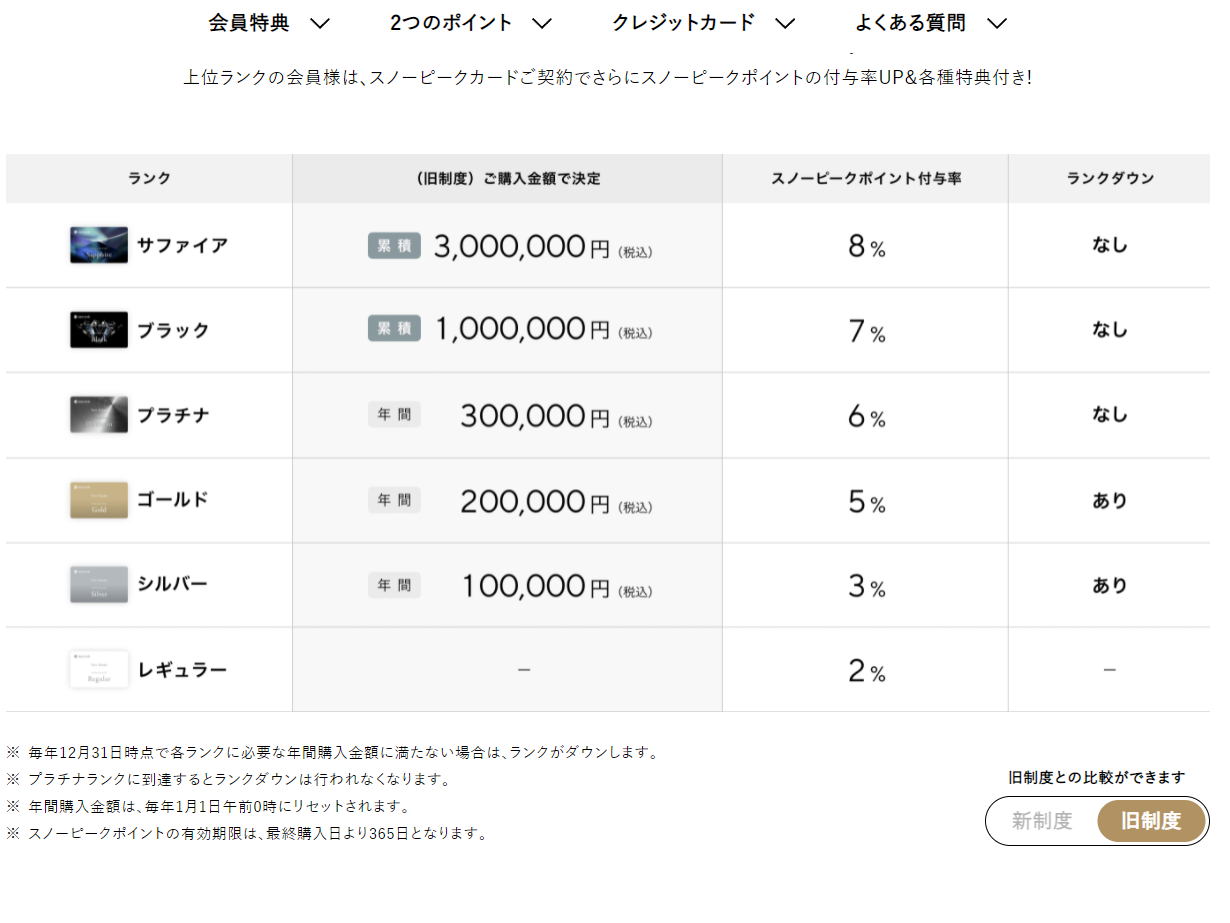The width and height of the screenshot is (1230, 923).
Task: Click the シルバー rank name
Action: 173,585
